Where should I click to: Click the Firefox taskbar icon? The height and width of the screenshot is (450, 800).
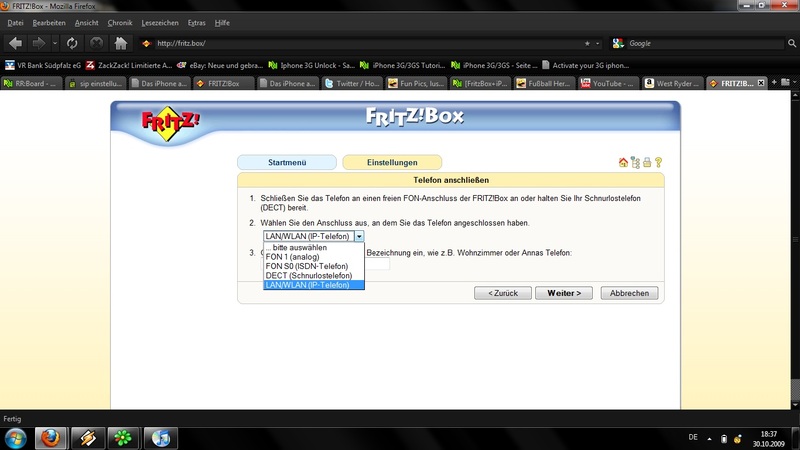(51, 438)
